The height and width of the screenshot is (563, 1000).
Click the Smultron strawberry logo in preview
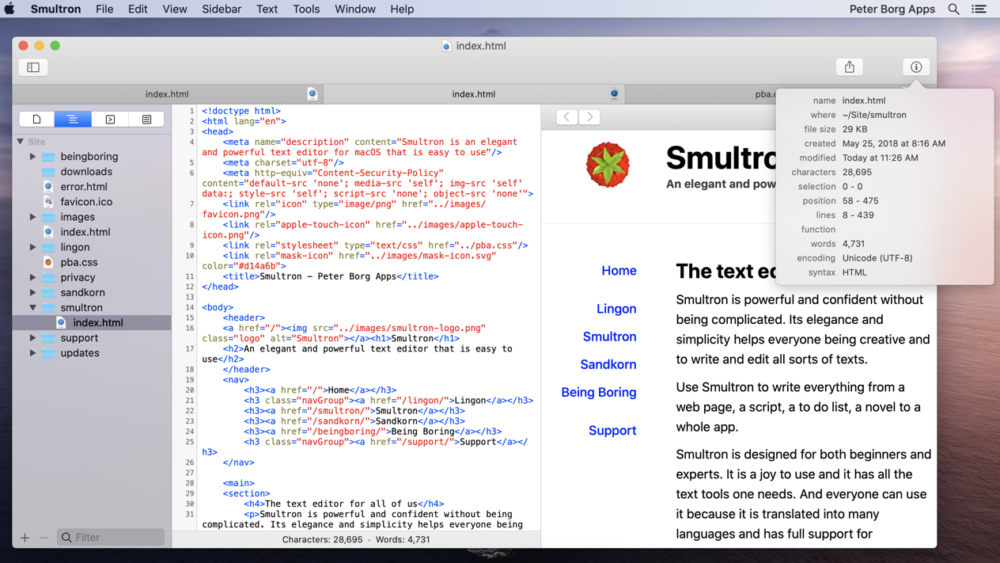(608, 165)
